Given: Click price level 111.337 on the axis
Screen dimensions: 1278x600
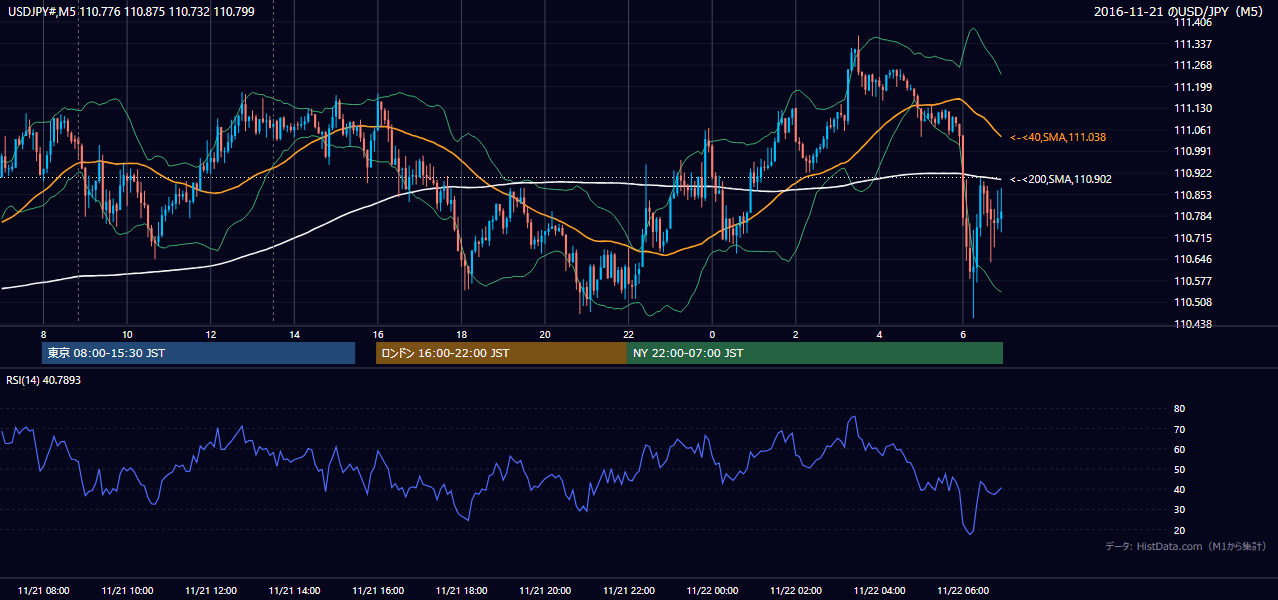Looking at the screenshot, I should pos(1193,44).
